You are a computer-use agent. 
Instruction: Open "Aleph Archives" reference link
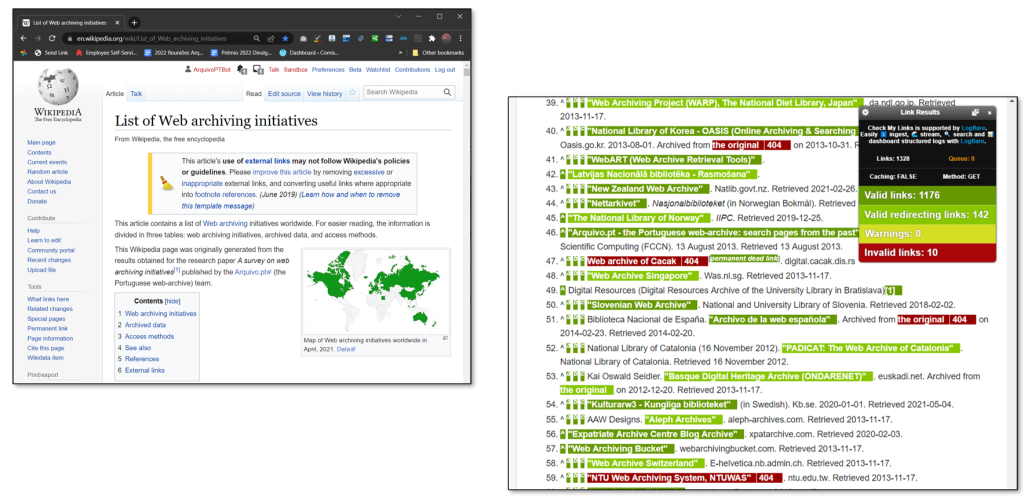coord(685,420)
